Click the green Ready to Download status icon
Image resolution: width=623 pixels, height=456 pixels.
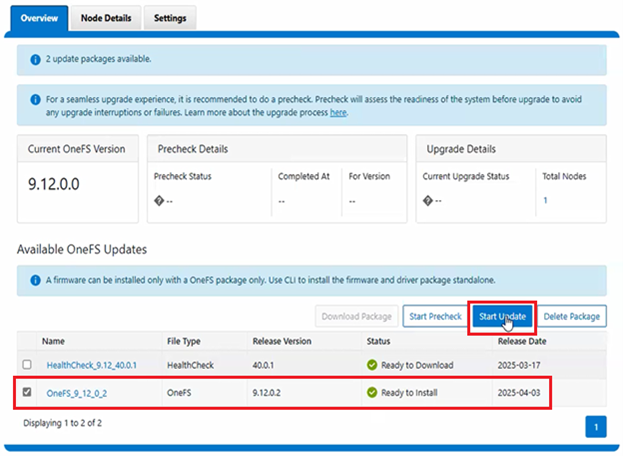(x=373, y=365)
